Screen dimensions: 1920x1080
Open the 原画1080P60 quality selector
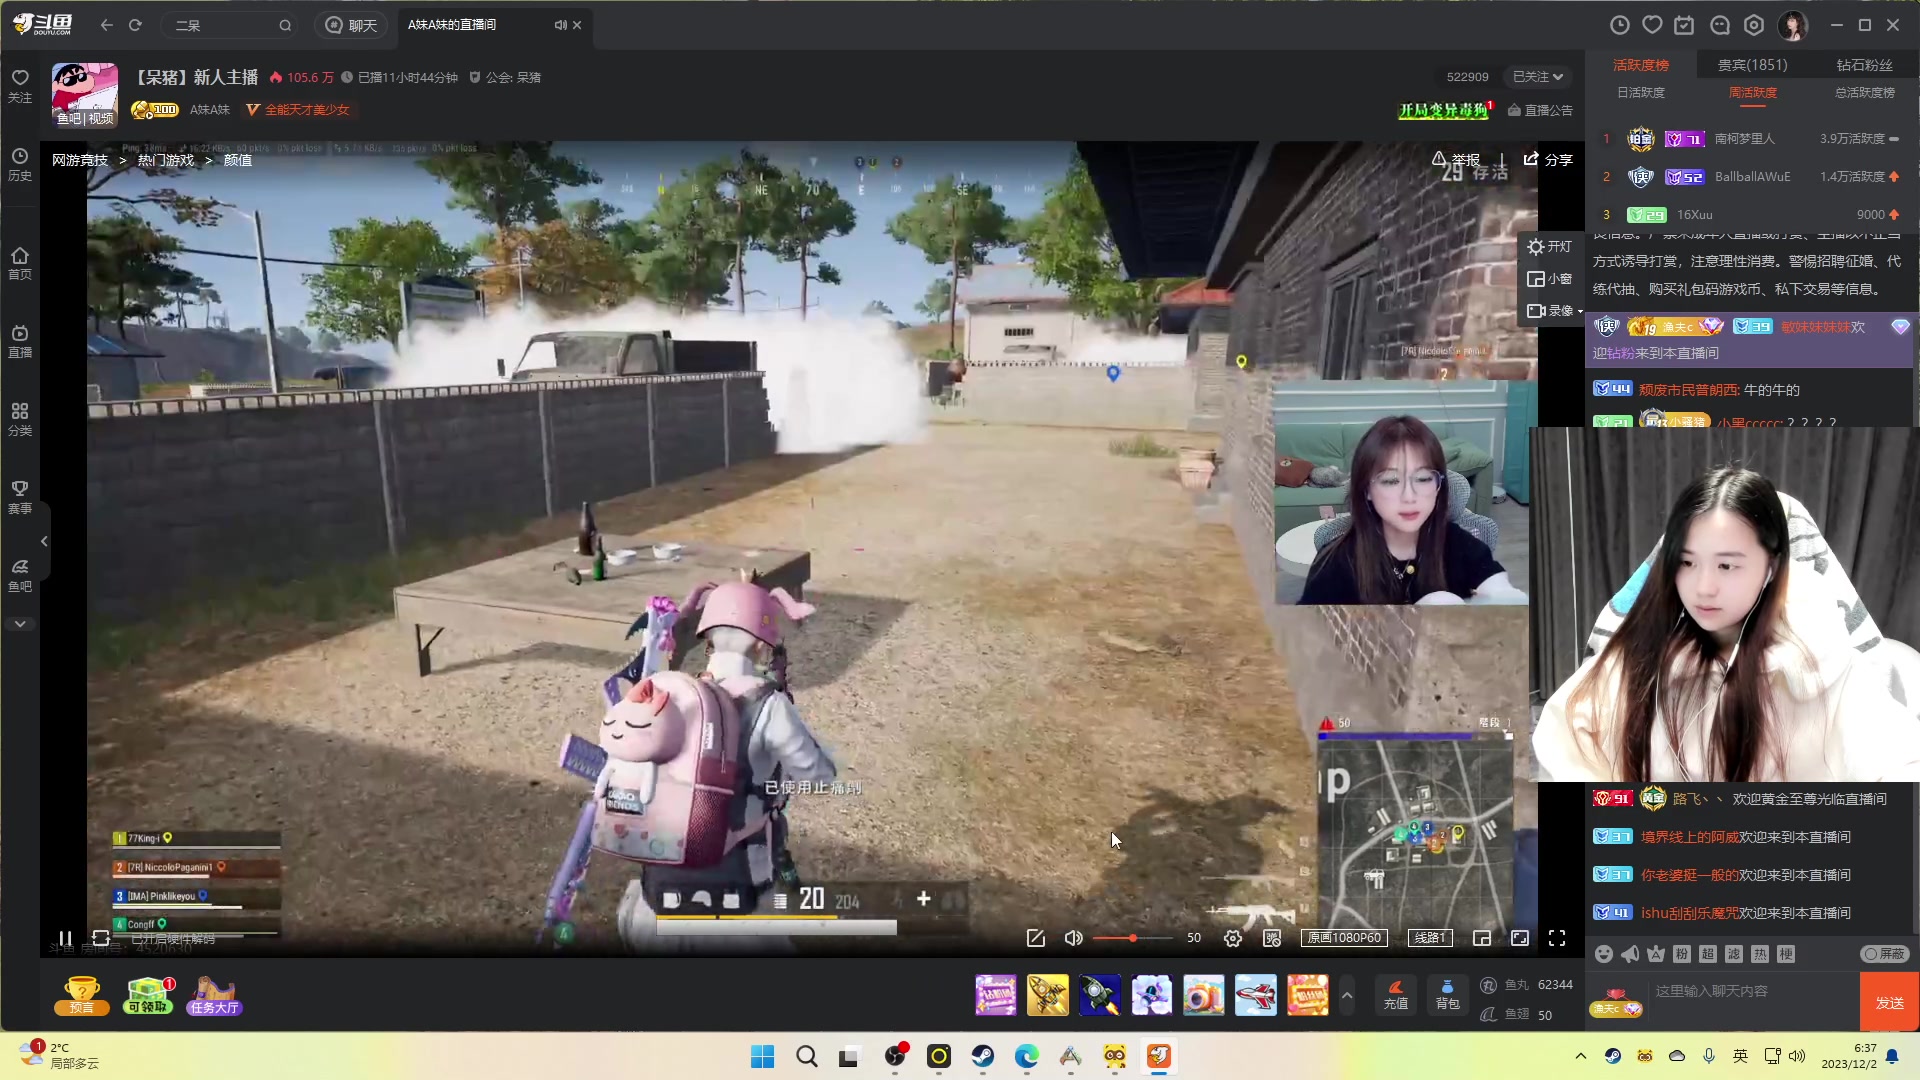[1344, 938]
